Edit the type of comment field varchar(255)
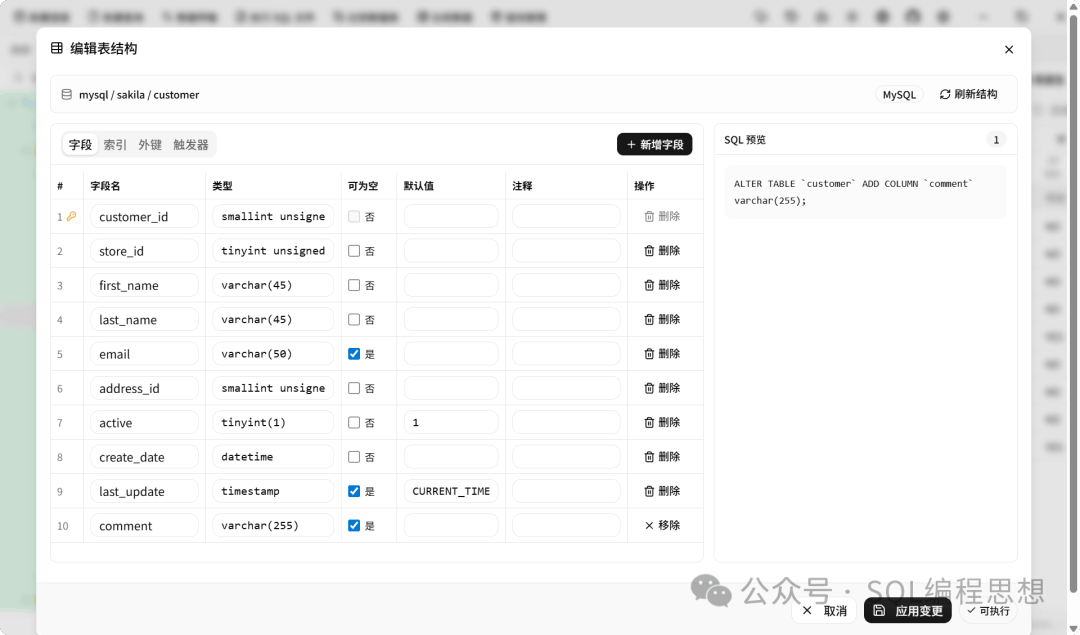The image size is (1080, 635). (273, 525)
